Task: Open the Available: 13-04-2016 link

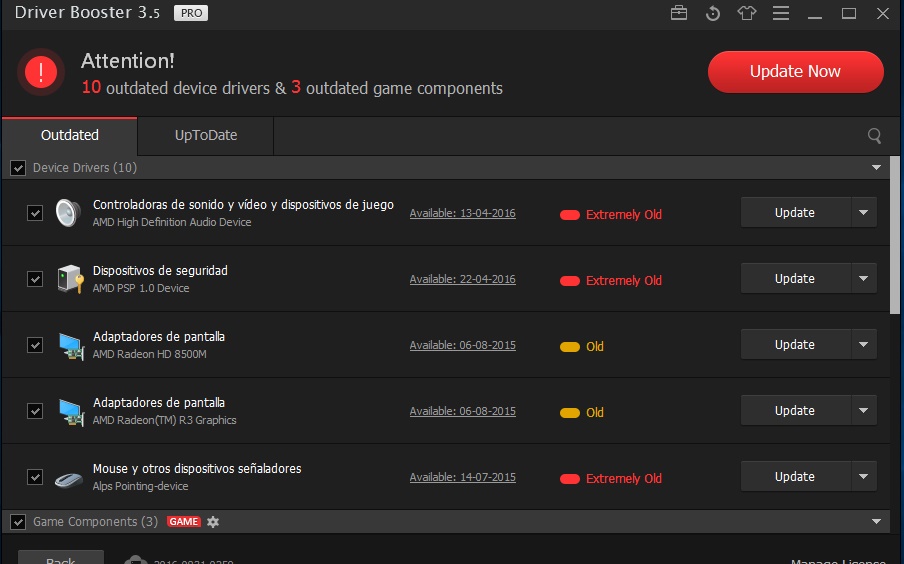Action: point(462,213)
